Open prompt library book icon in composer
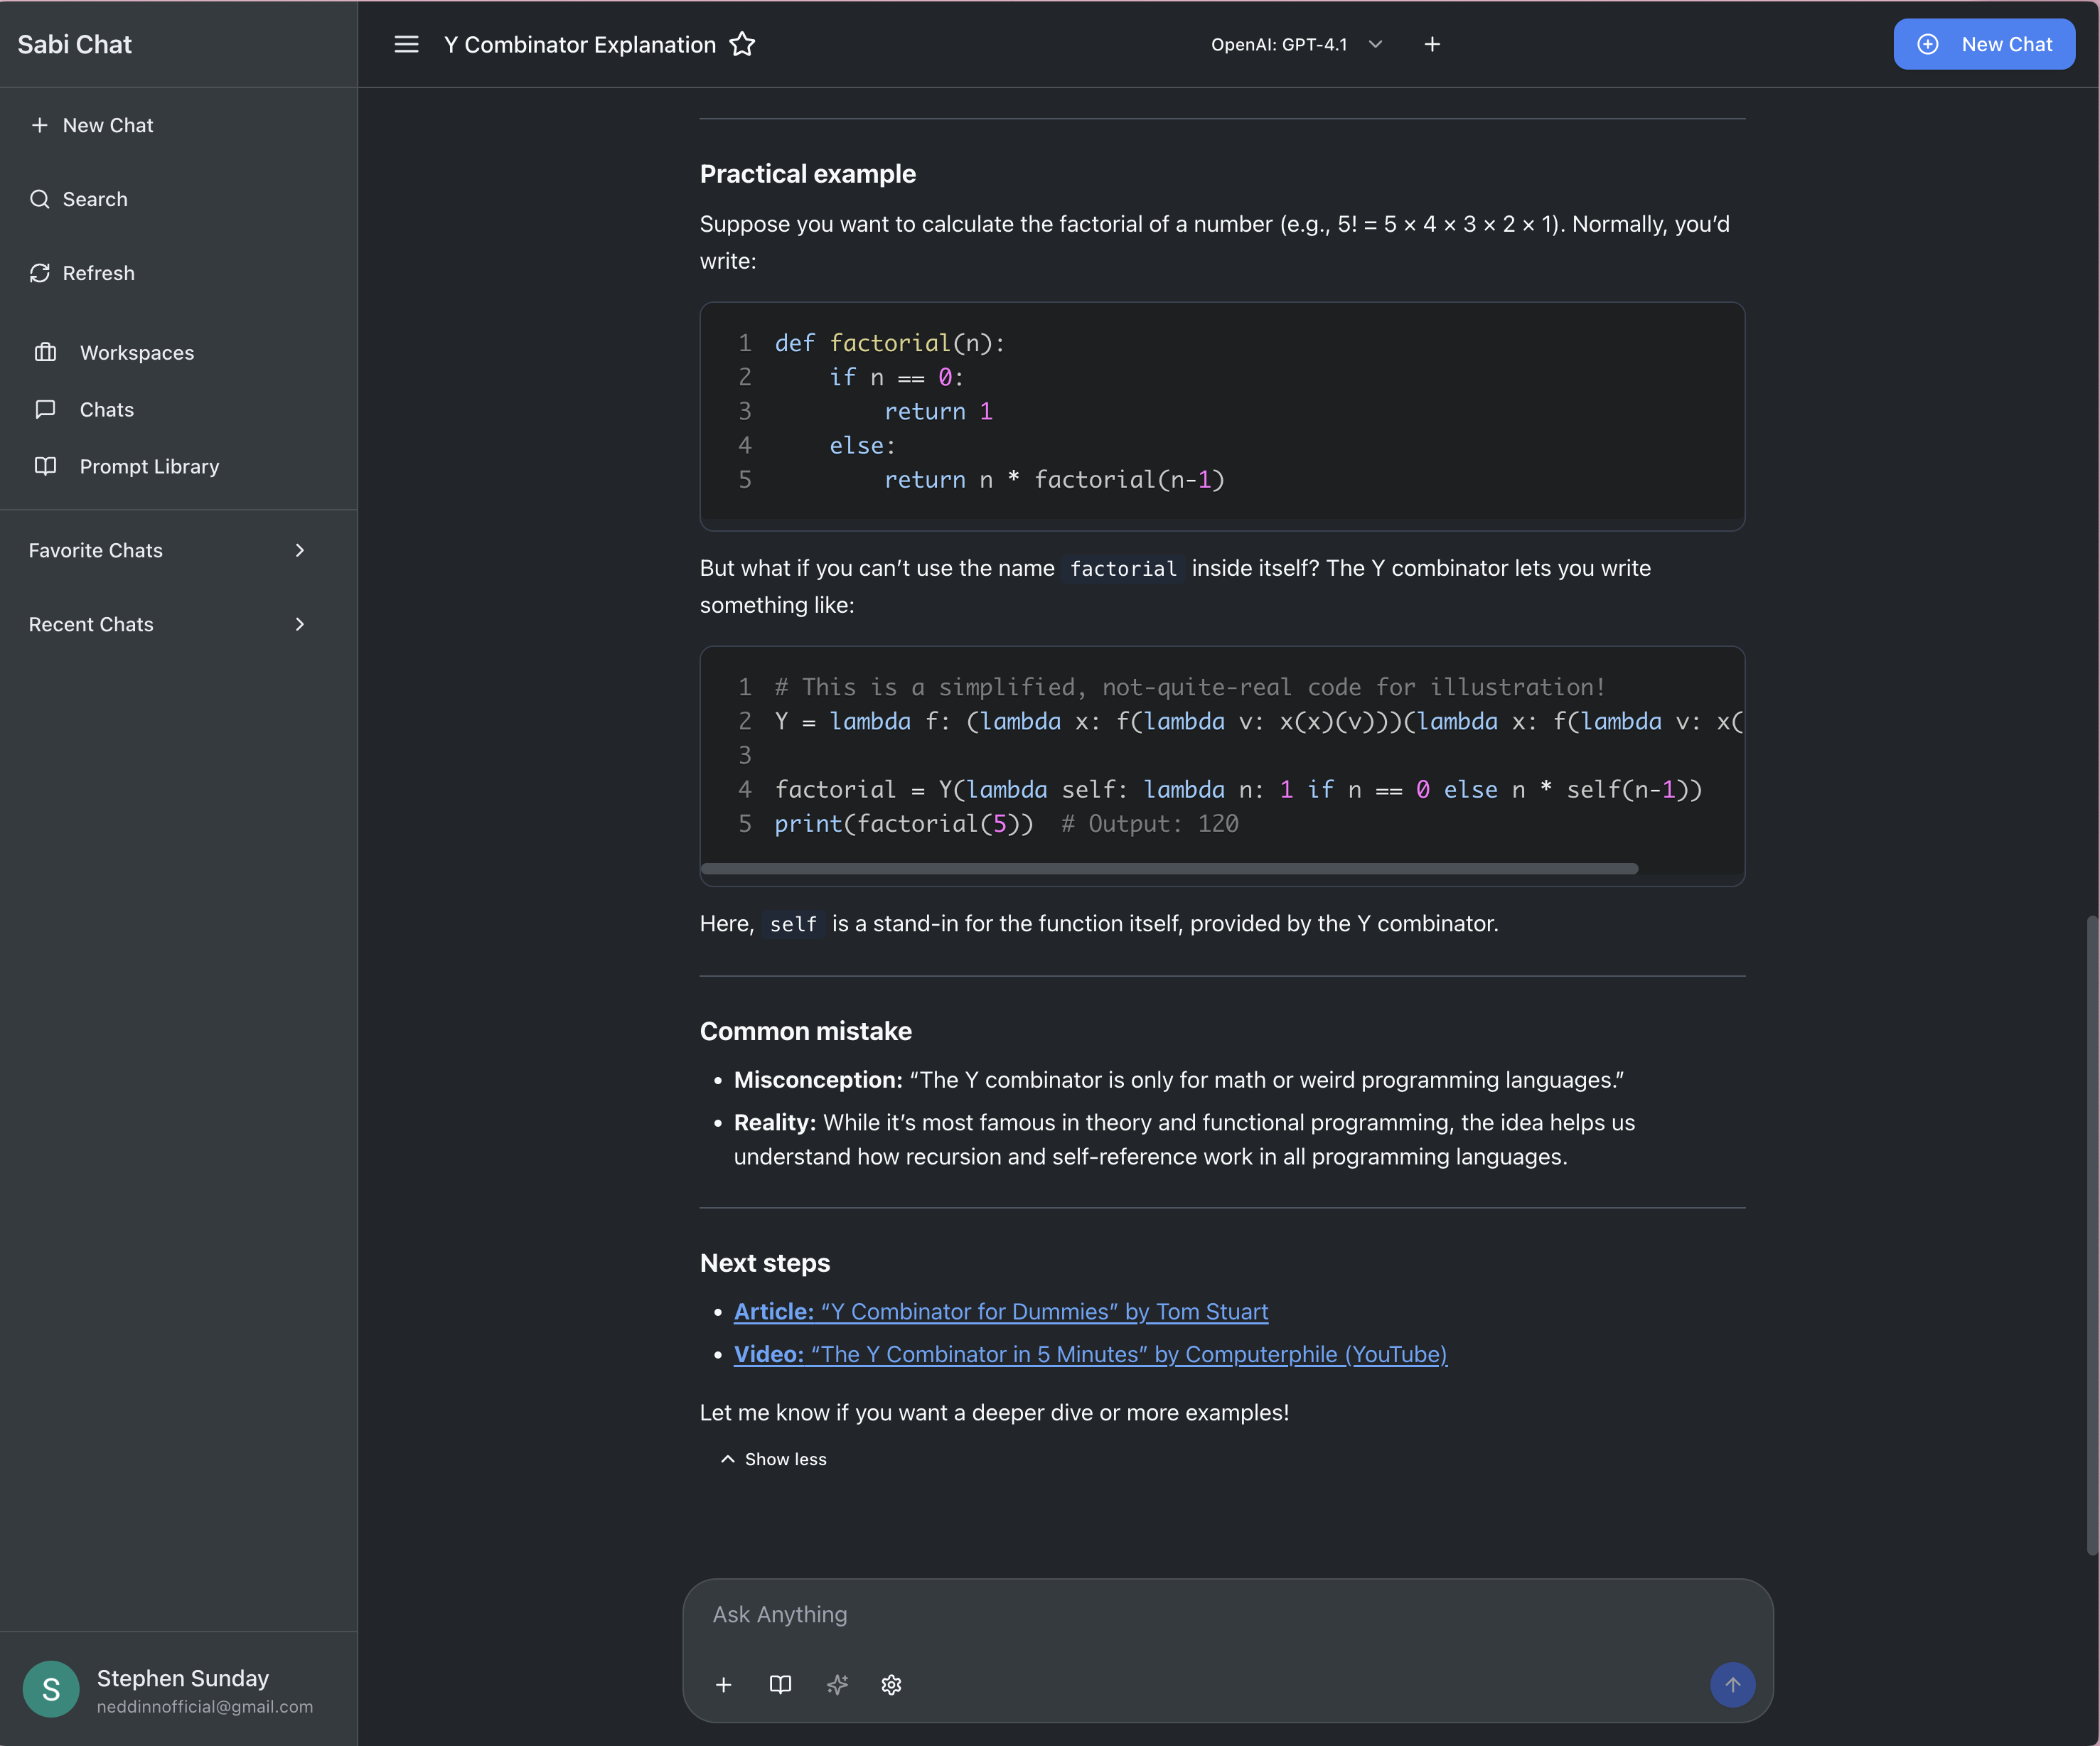 (780, 1685)
